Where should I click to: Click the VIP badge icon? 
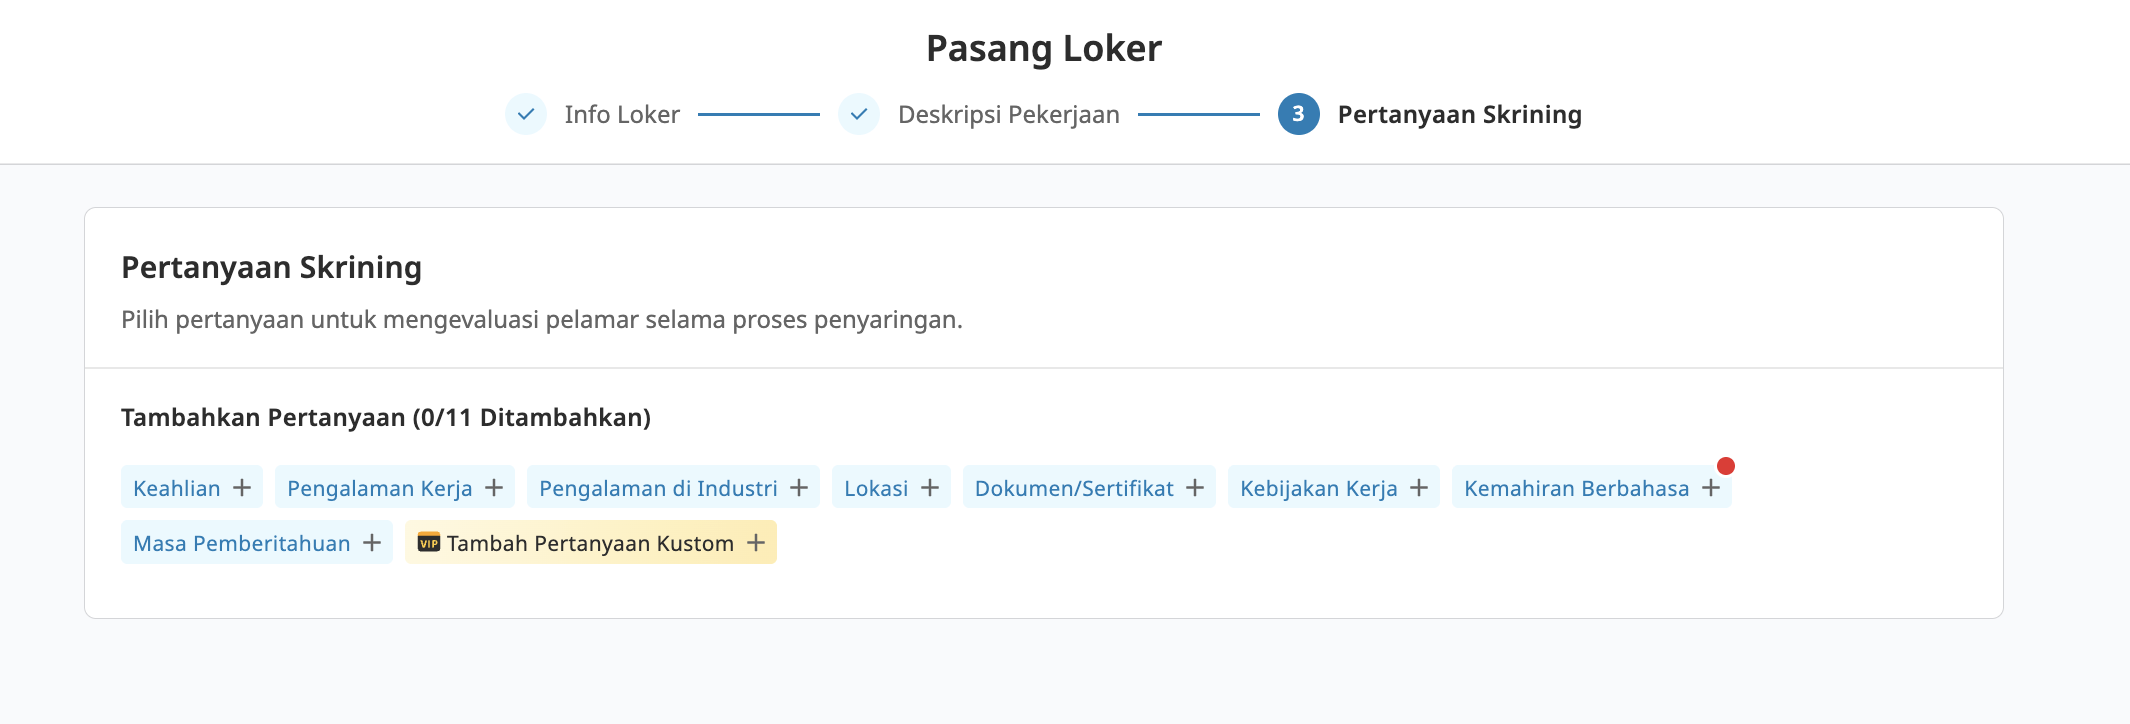point(429,543)
